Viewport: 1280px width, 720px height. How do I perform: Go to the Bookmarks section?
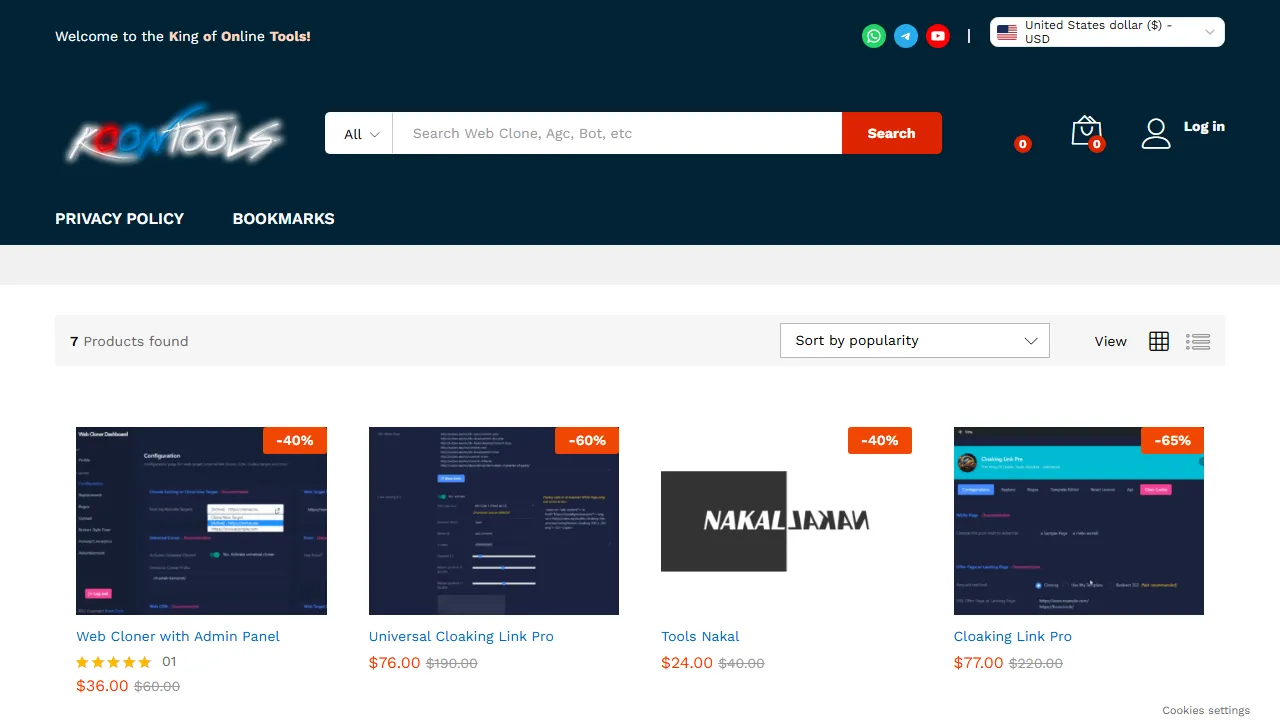(x=283, y=218)
